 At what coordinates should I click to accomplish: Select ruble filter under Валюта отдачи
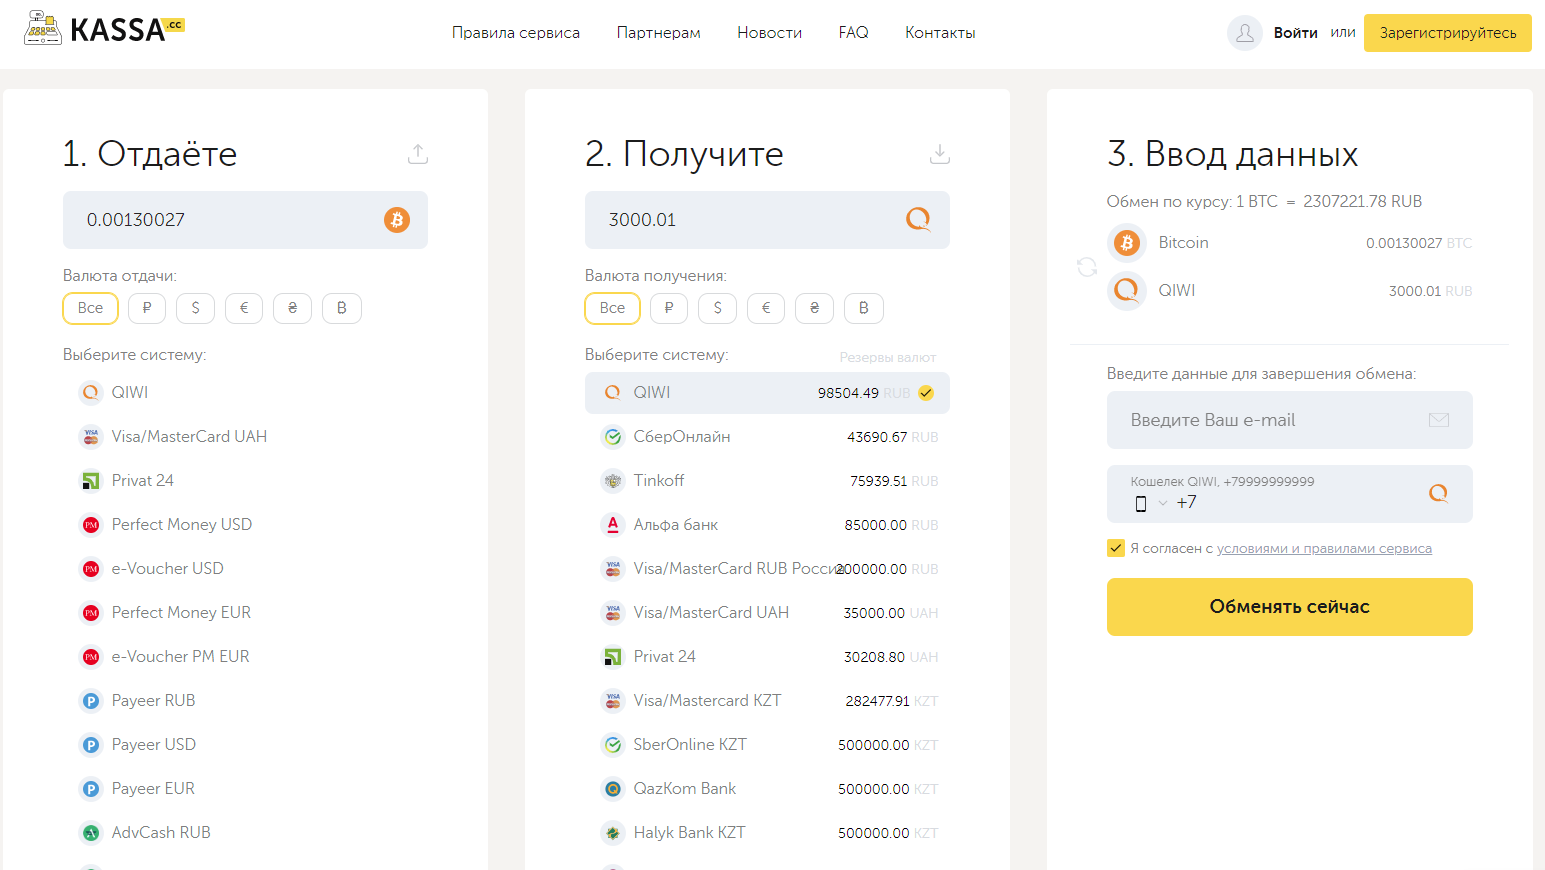147,308
